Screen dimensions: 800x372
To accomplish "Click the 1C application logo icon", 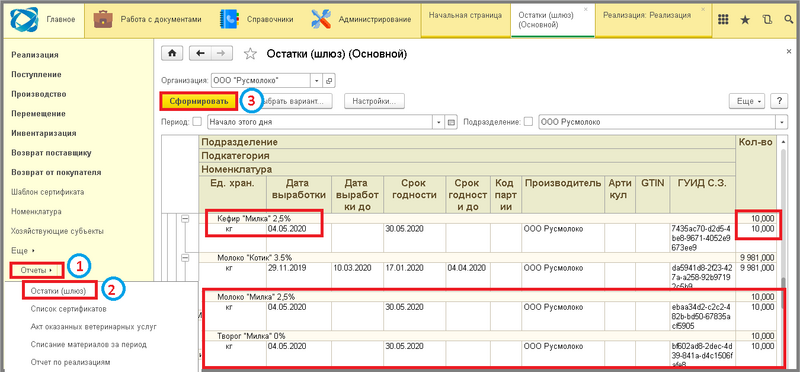I will [x=24, y=19].
